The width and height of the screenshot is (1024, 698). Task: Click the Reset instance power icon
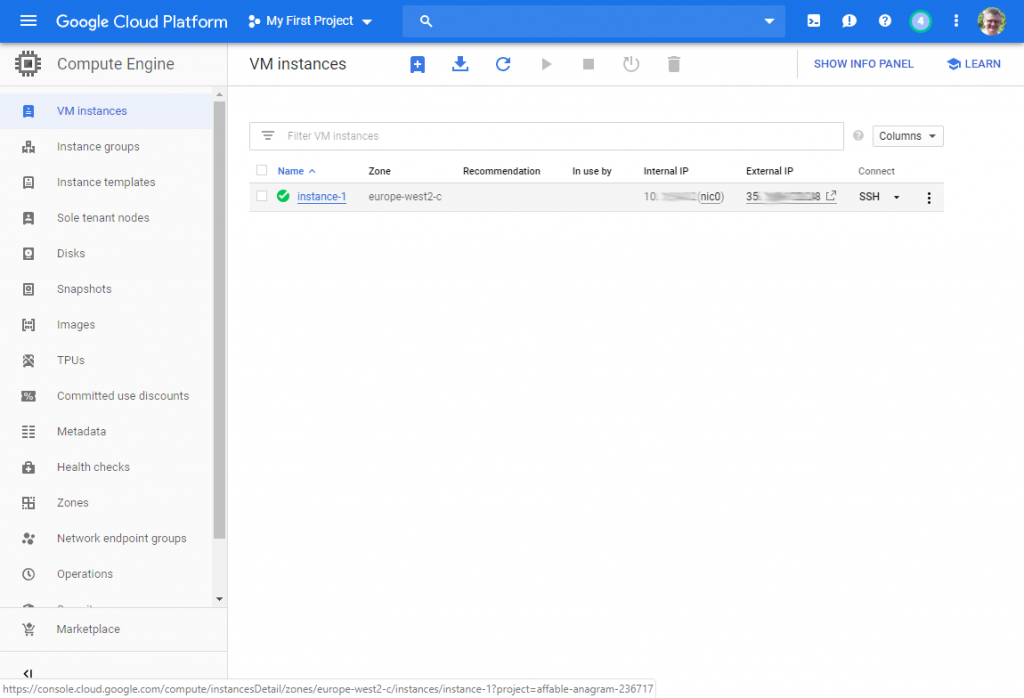pos(631,64)
